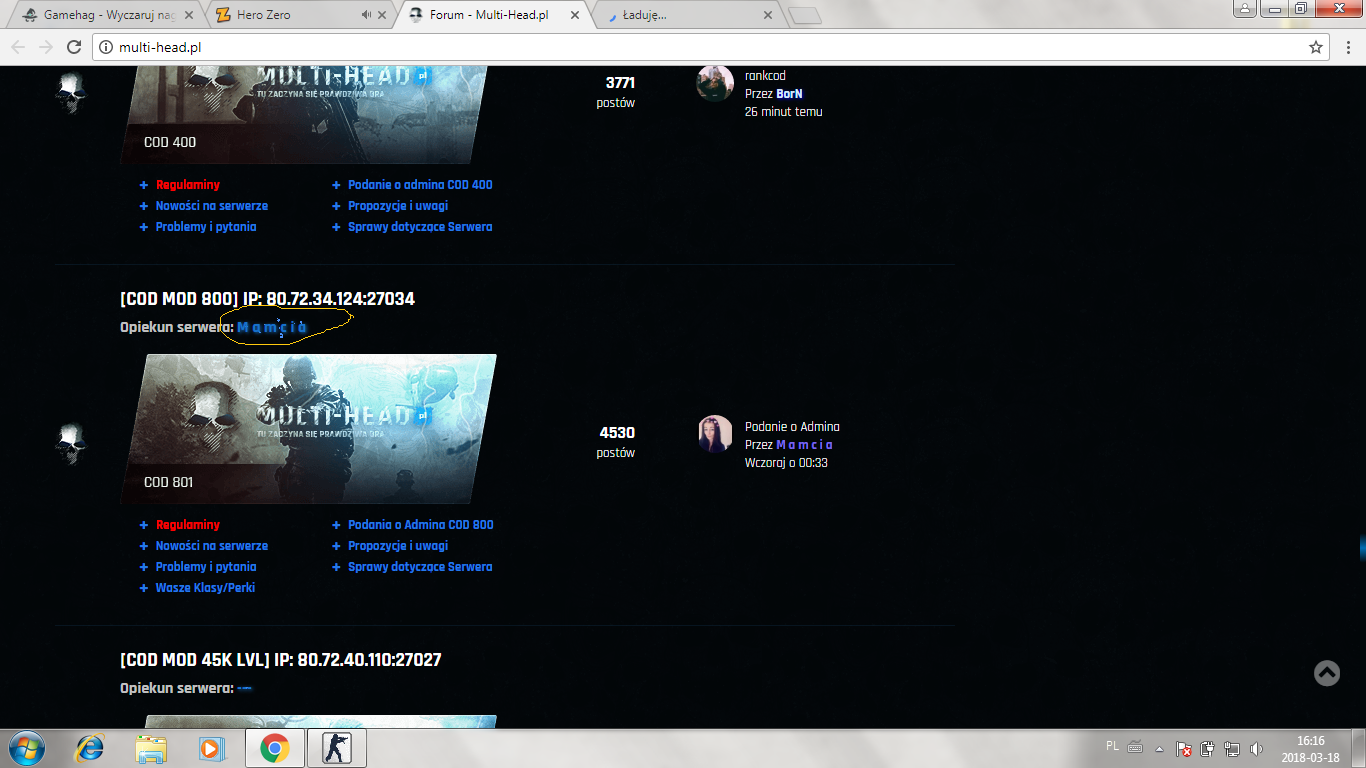Click the browser back arrow

click(18, 47)
